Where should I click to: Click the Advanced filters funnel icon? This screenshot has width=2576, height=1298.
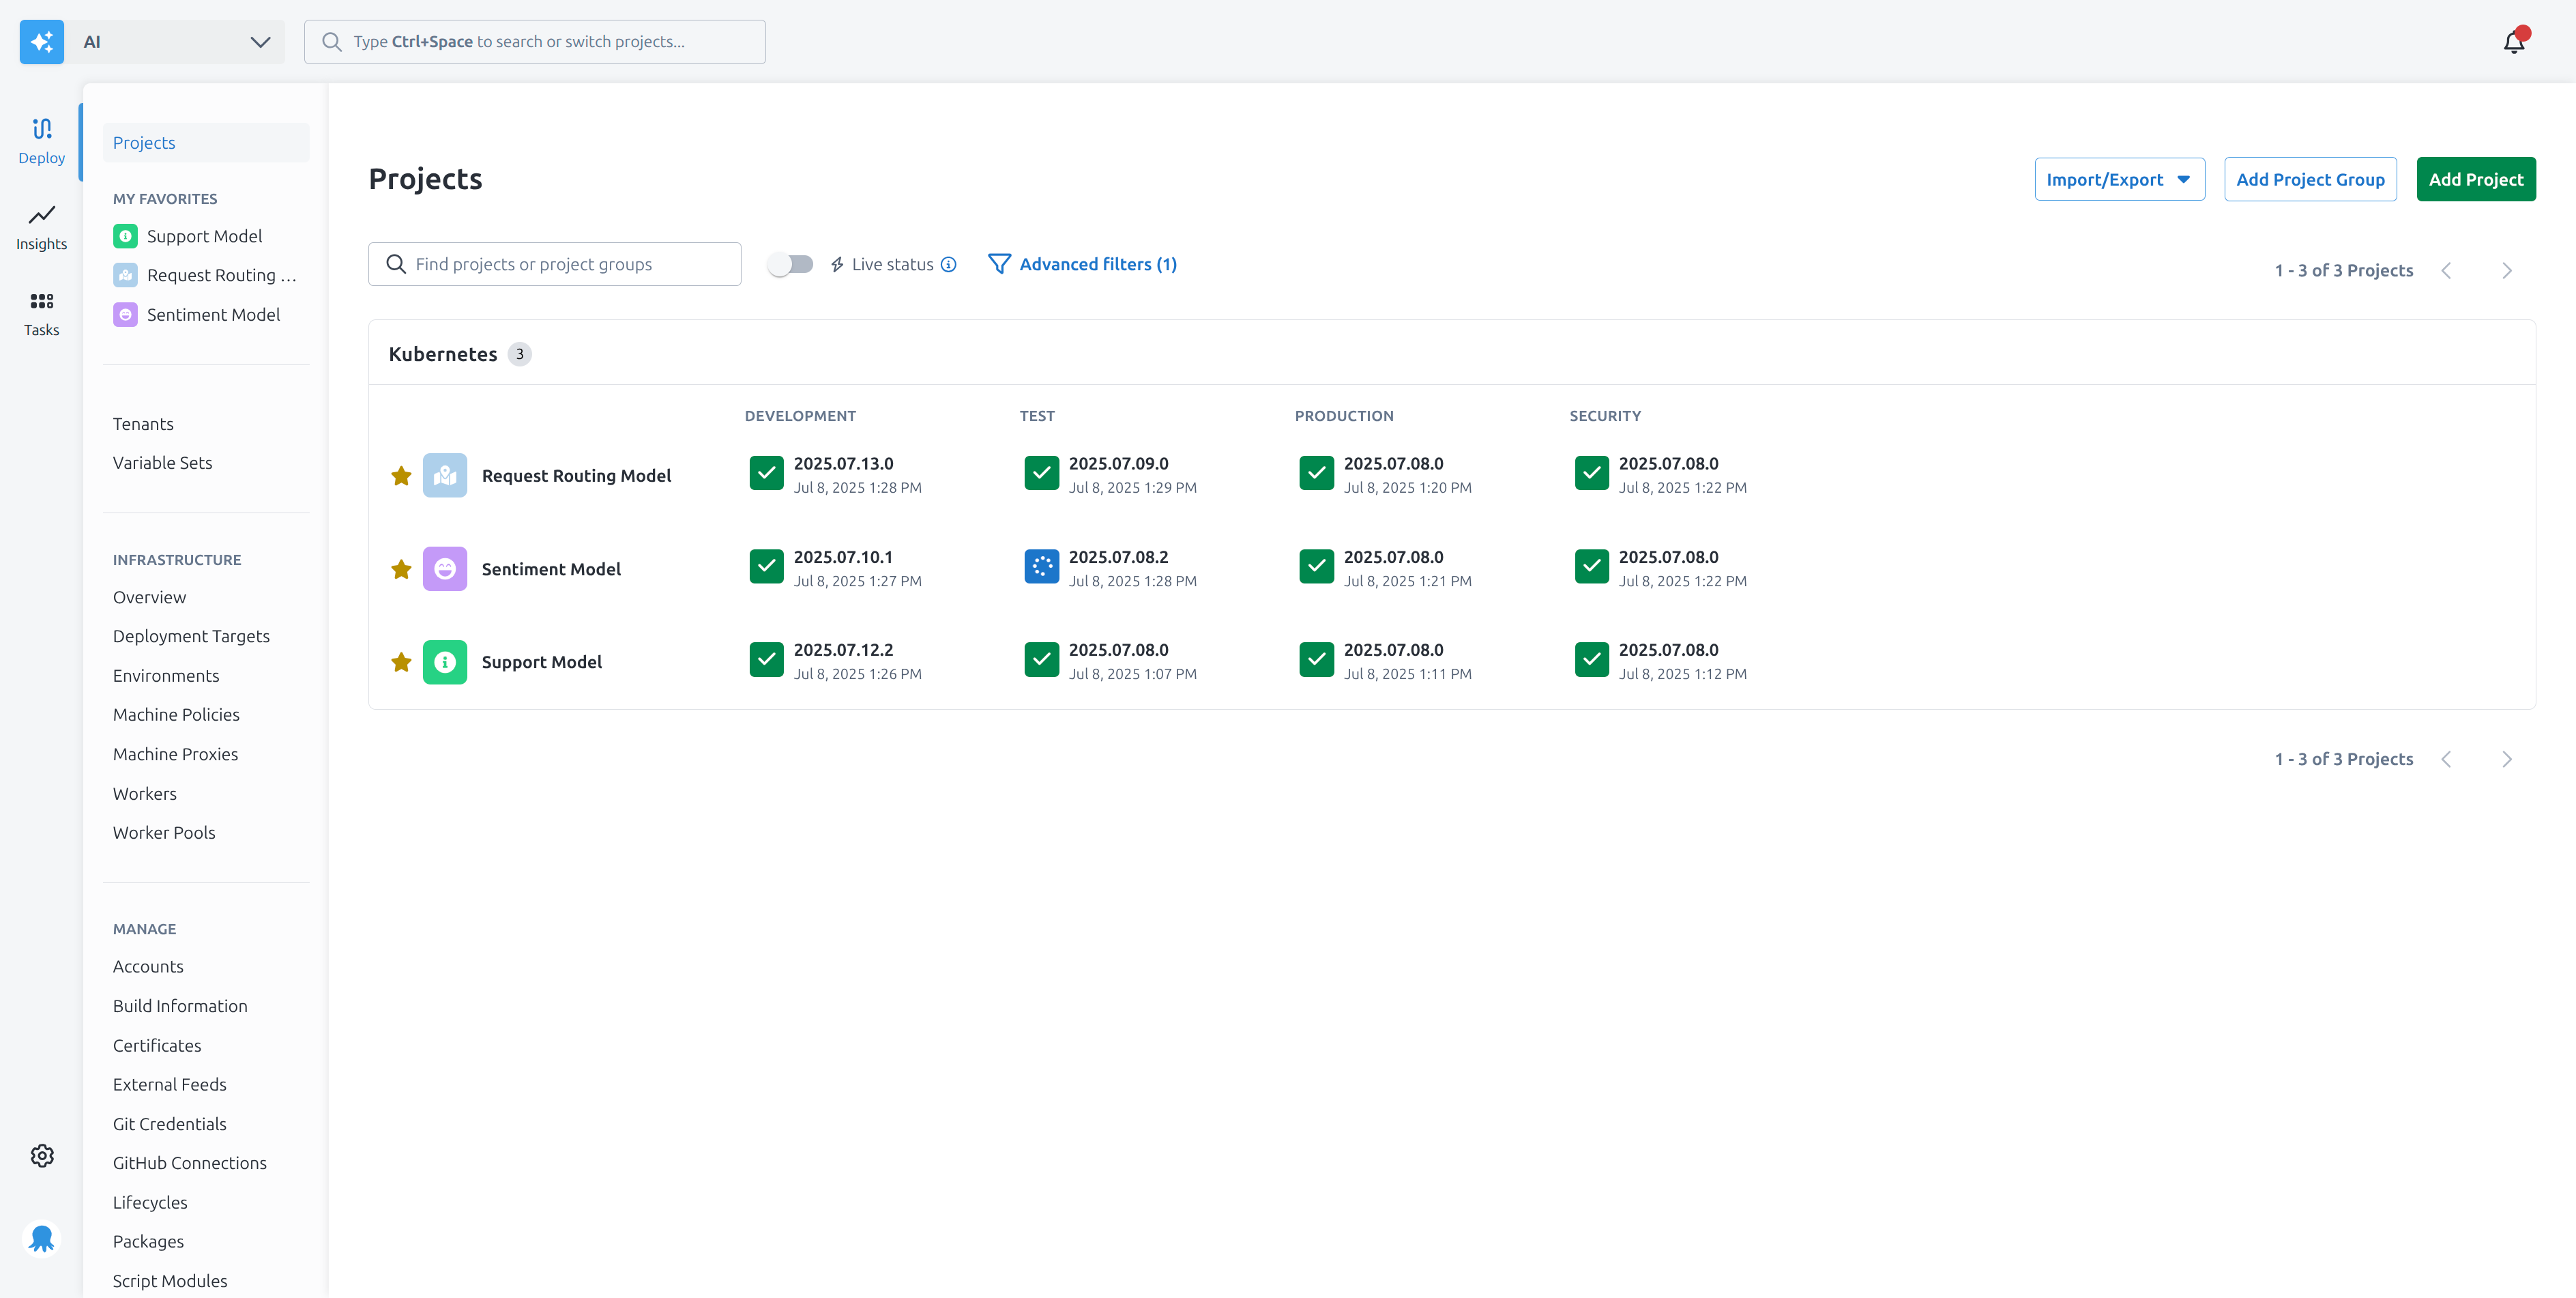click(999, 264)
